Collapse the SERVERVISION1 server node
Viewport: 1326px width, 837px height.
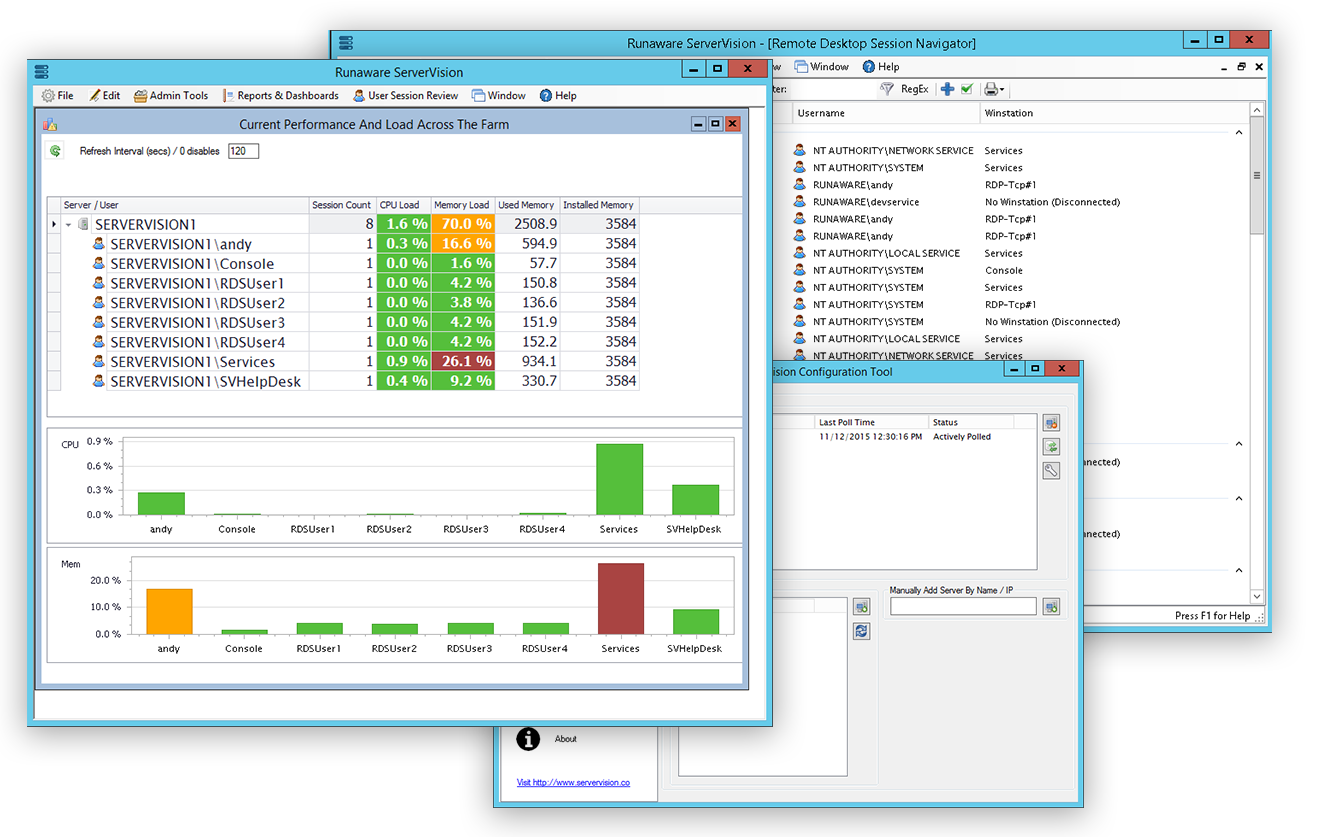coord(69,225)
